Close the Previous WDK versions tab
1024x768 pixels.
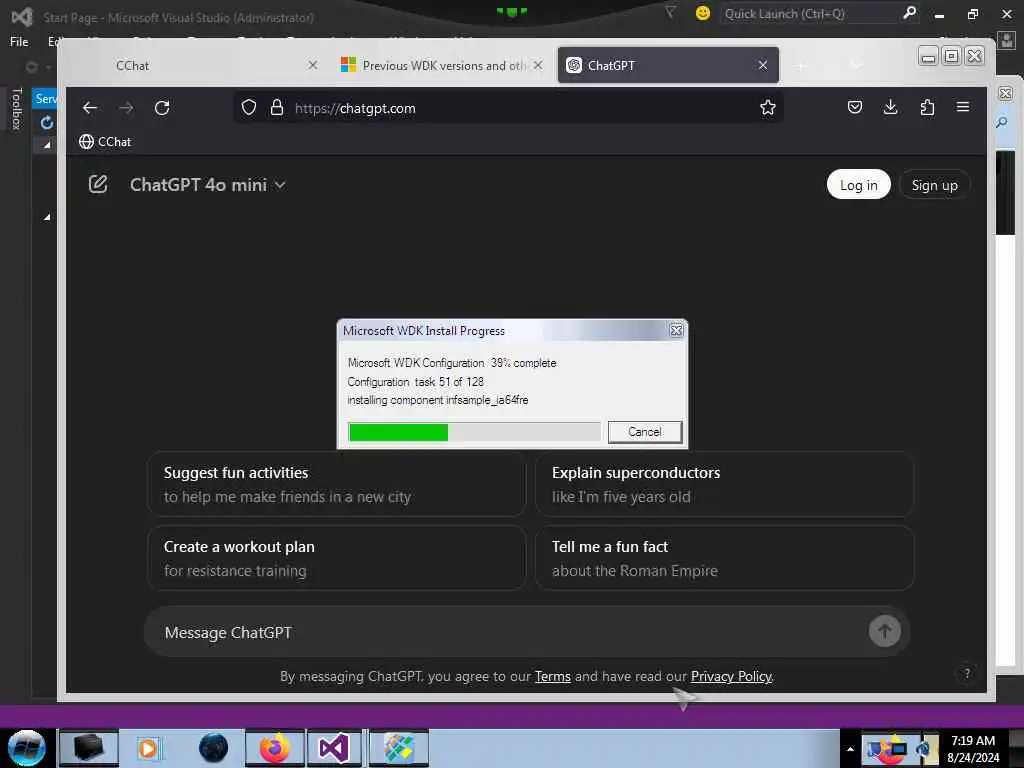coord(537,65)
